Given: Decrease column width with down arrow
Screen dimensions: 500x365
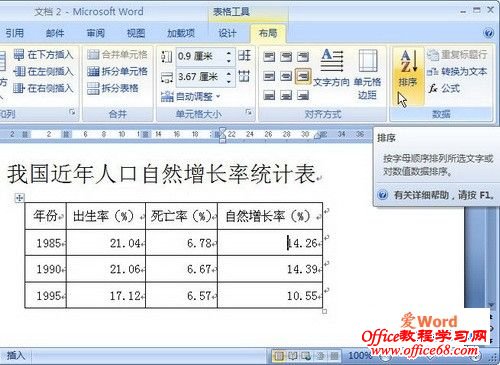Looking at the screenshot, I should click(x=229, y=81).
